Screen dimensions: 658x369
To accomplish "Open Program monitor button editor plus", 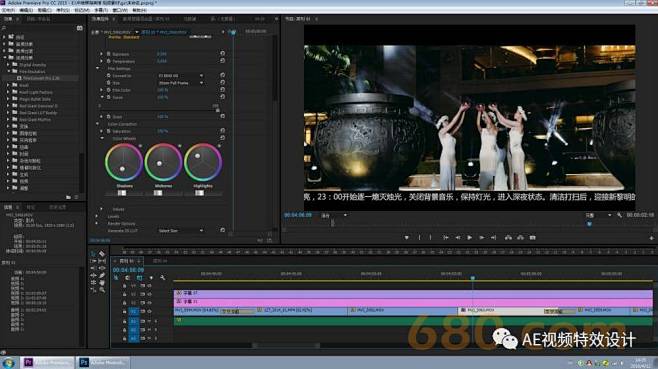I will pos(652,238).
